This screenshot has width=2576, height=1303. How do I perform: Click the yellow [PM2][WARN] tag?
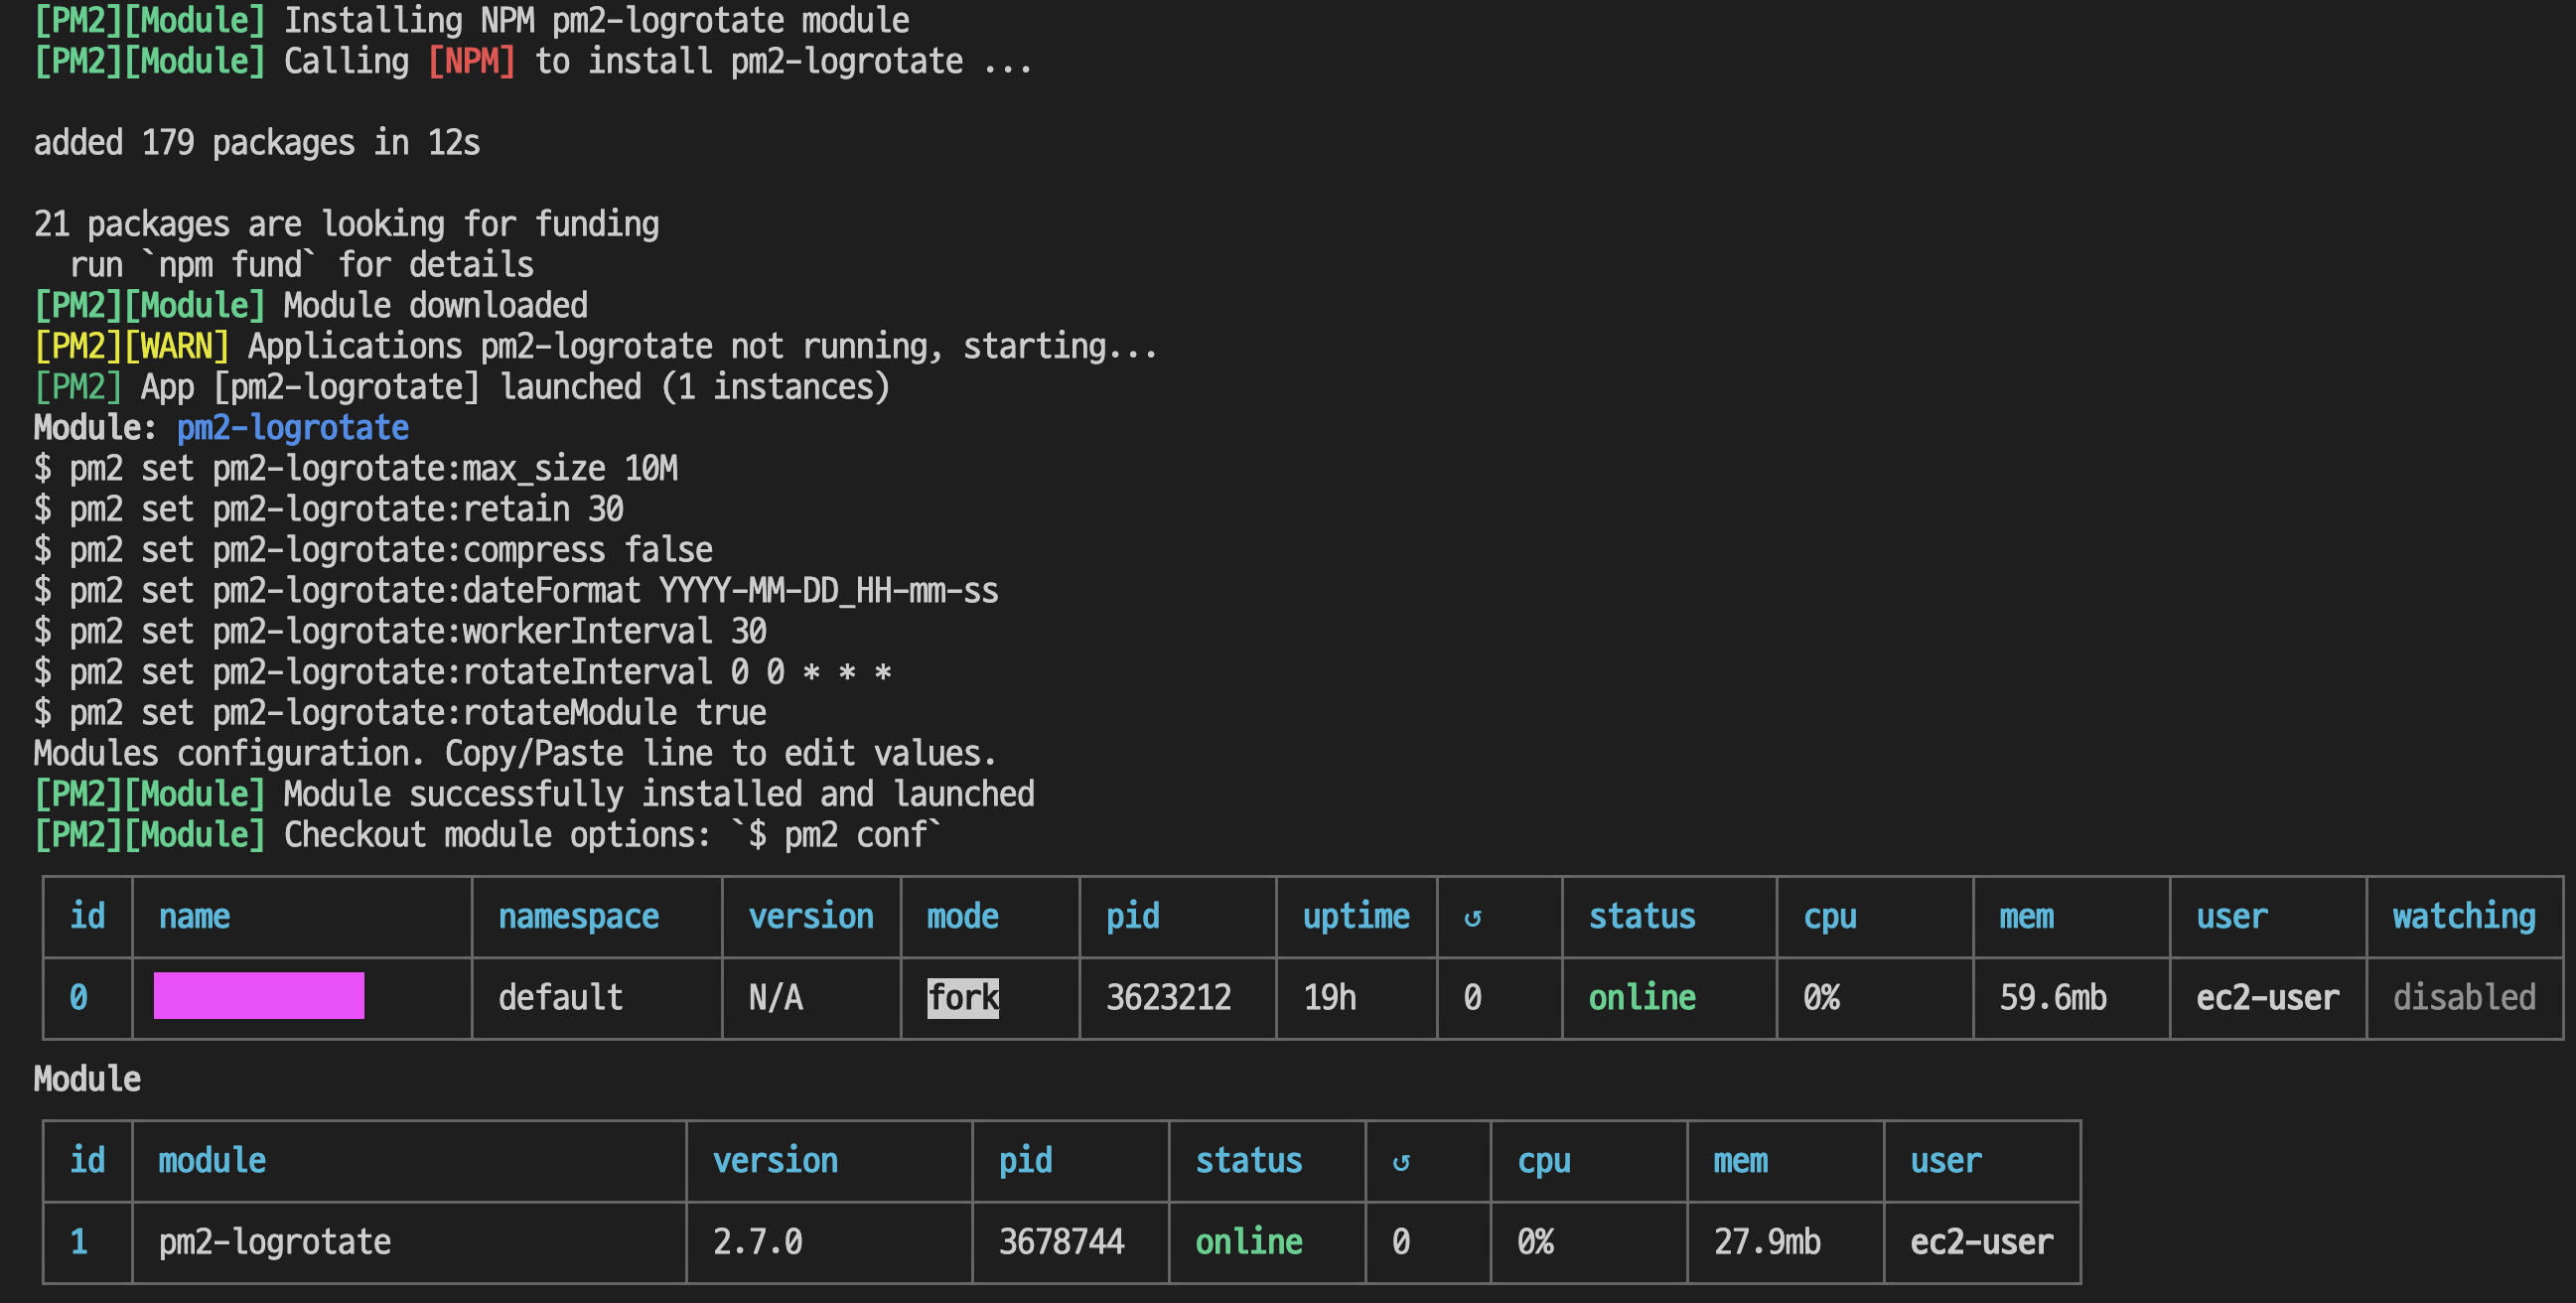131,346
